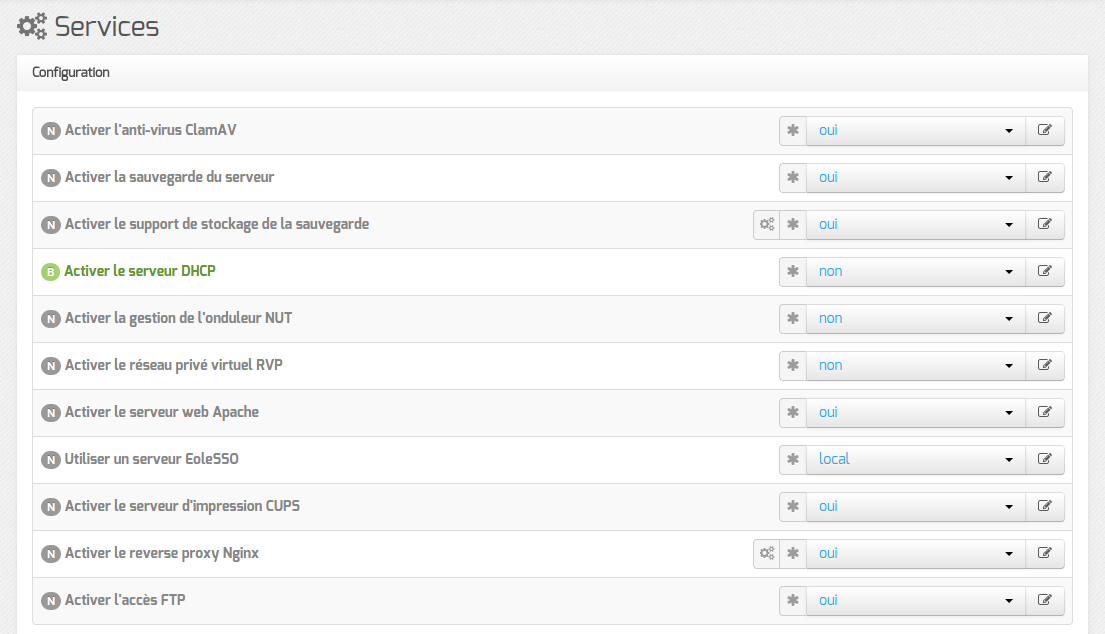Click label Activer le reverse proxy Nginx
Viewport: 1105px width, 634px height.
161,553
